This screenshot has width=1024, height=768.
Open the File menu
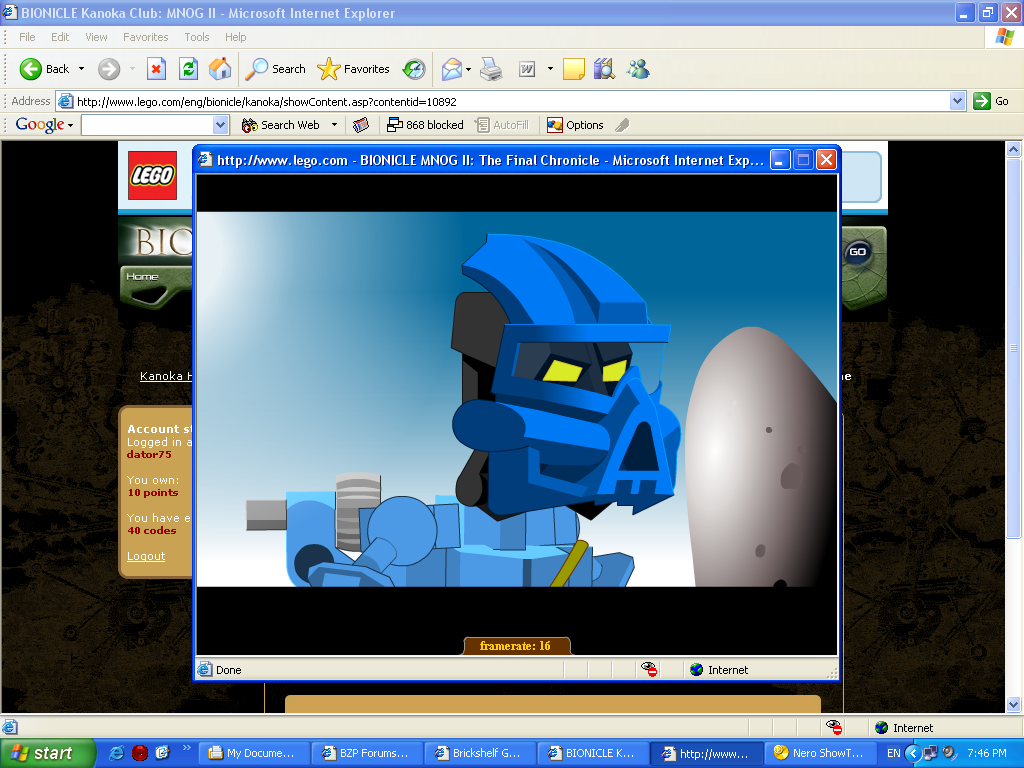pyautogui.click(x=27, y=37)
